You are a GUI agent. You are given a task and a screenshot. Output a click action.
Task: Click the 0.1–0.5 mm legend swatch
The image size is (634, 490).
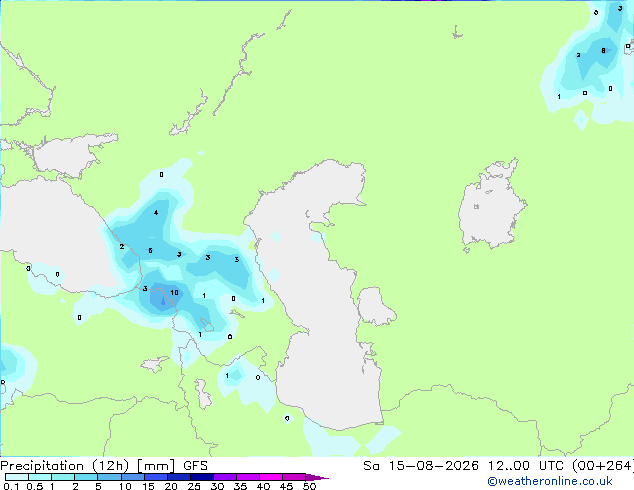click(x=17, y=477)
